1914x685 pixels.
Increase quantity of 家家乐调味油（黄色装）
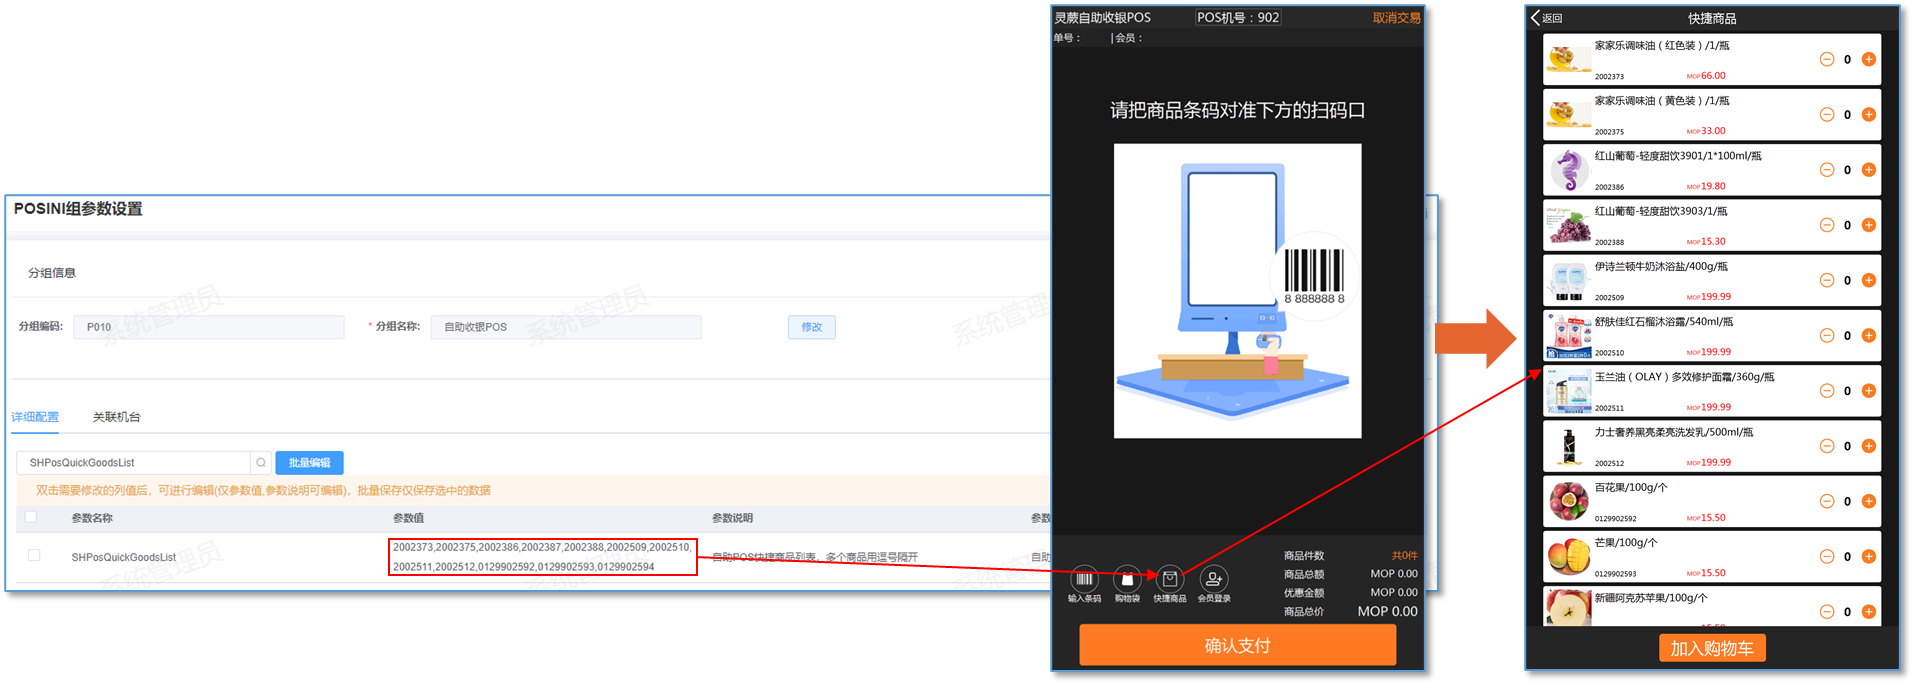tap(1868, 115)
